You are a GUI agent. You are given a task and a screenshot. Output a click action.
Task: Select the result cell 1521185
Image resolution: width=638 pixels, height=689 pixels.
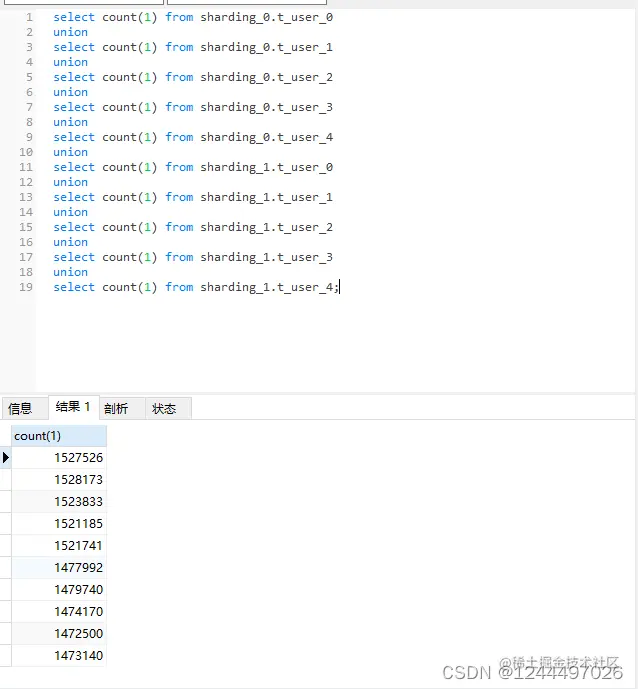click(x=59, y=523)
